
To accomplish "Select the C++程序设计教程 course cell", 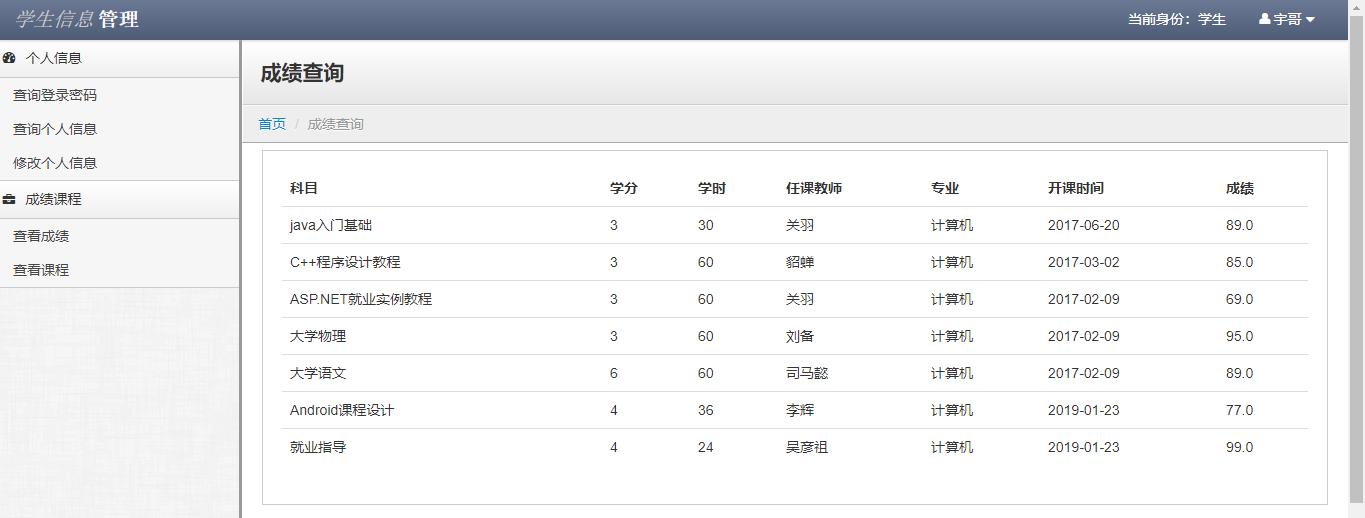I will point(345,262).
